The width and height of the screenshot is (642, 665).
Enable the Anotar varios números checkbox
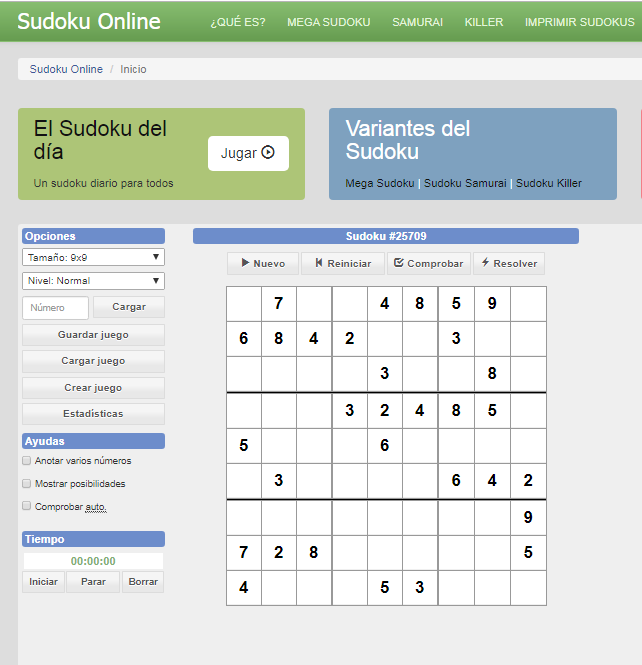[27, 461]
